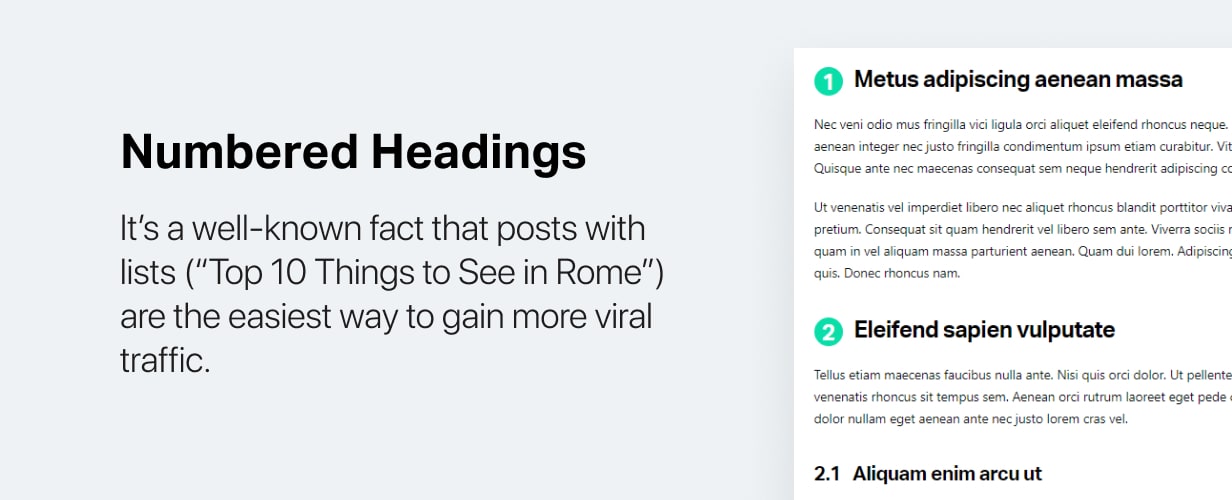Click the Numbered Headings title
This screenshot has height=500, width=1232.
click(353, 153)
